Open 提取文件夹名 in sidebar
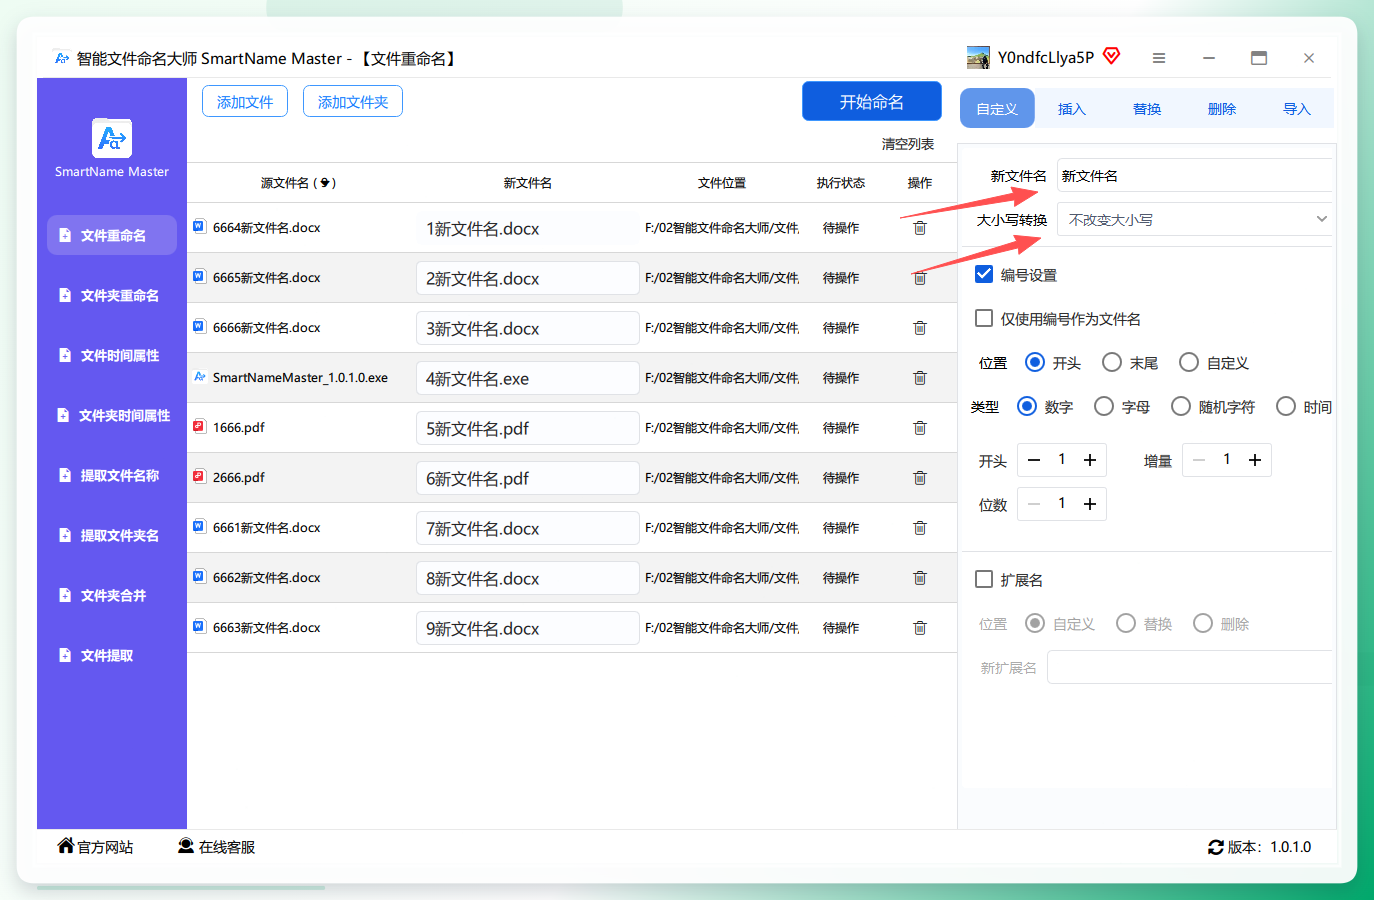 point(112,535)
